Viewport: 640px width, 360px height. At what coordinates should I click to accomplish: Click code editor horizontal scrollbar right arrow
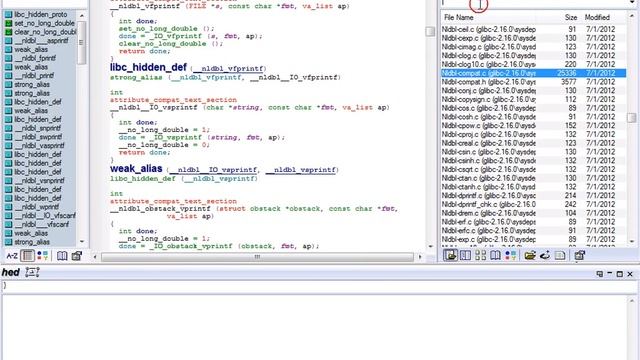pyautogui.click(x=420, y=257)
